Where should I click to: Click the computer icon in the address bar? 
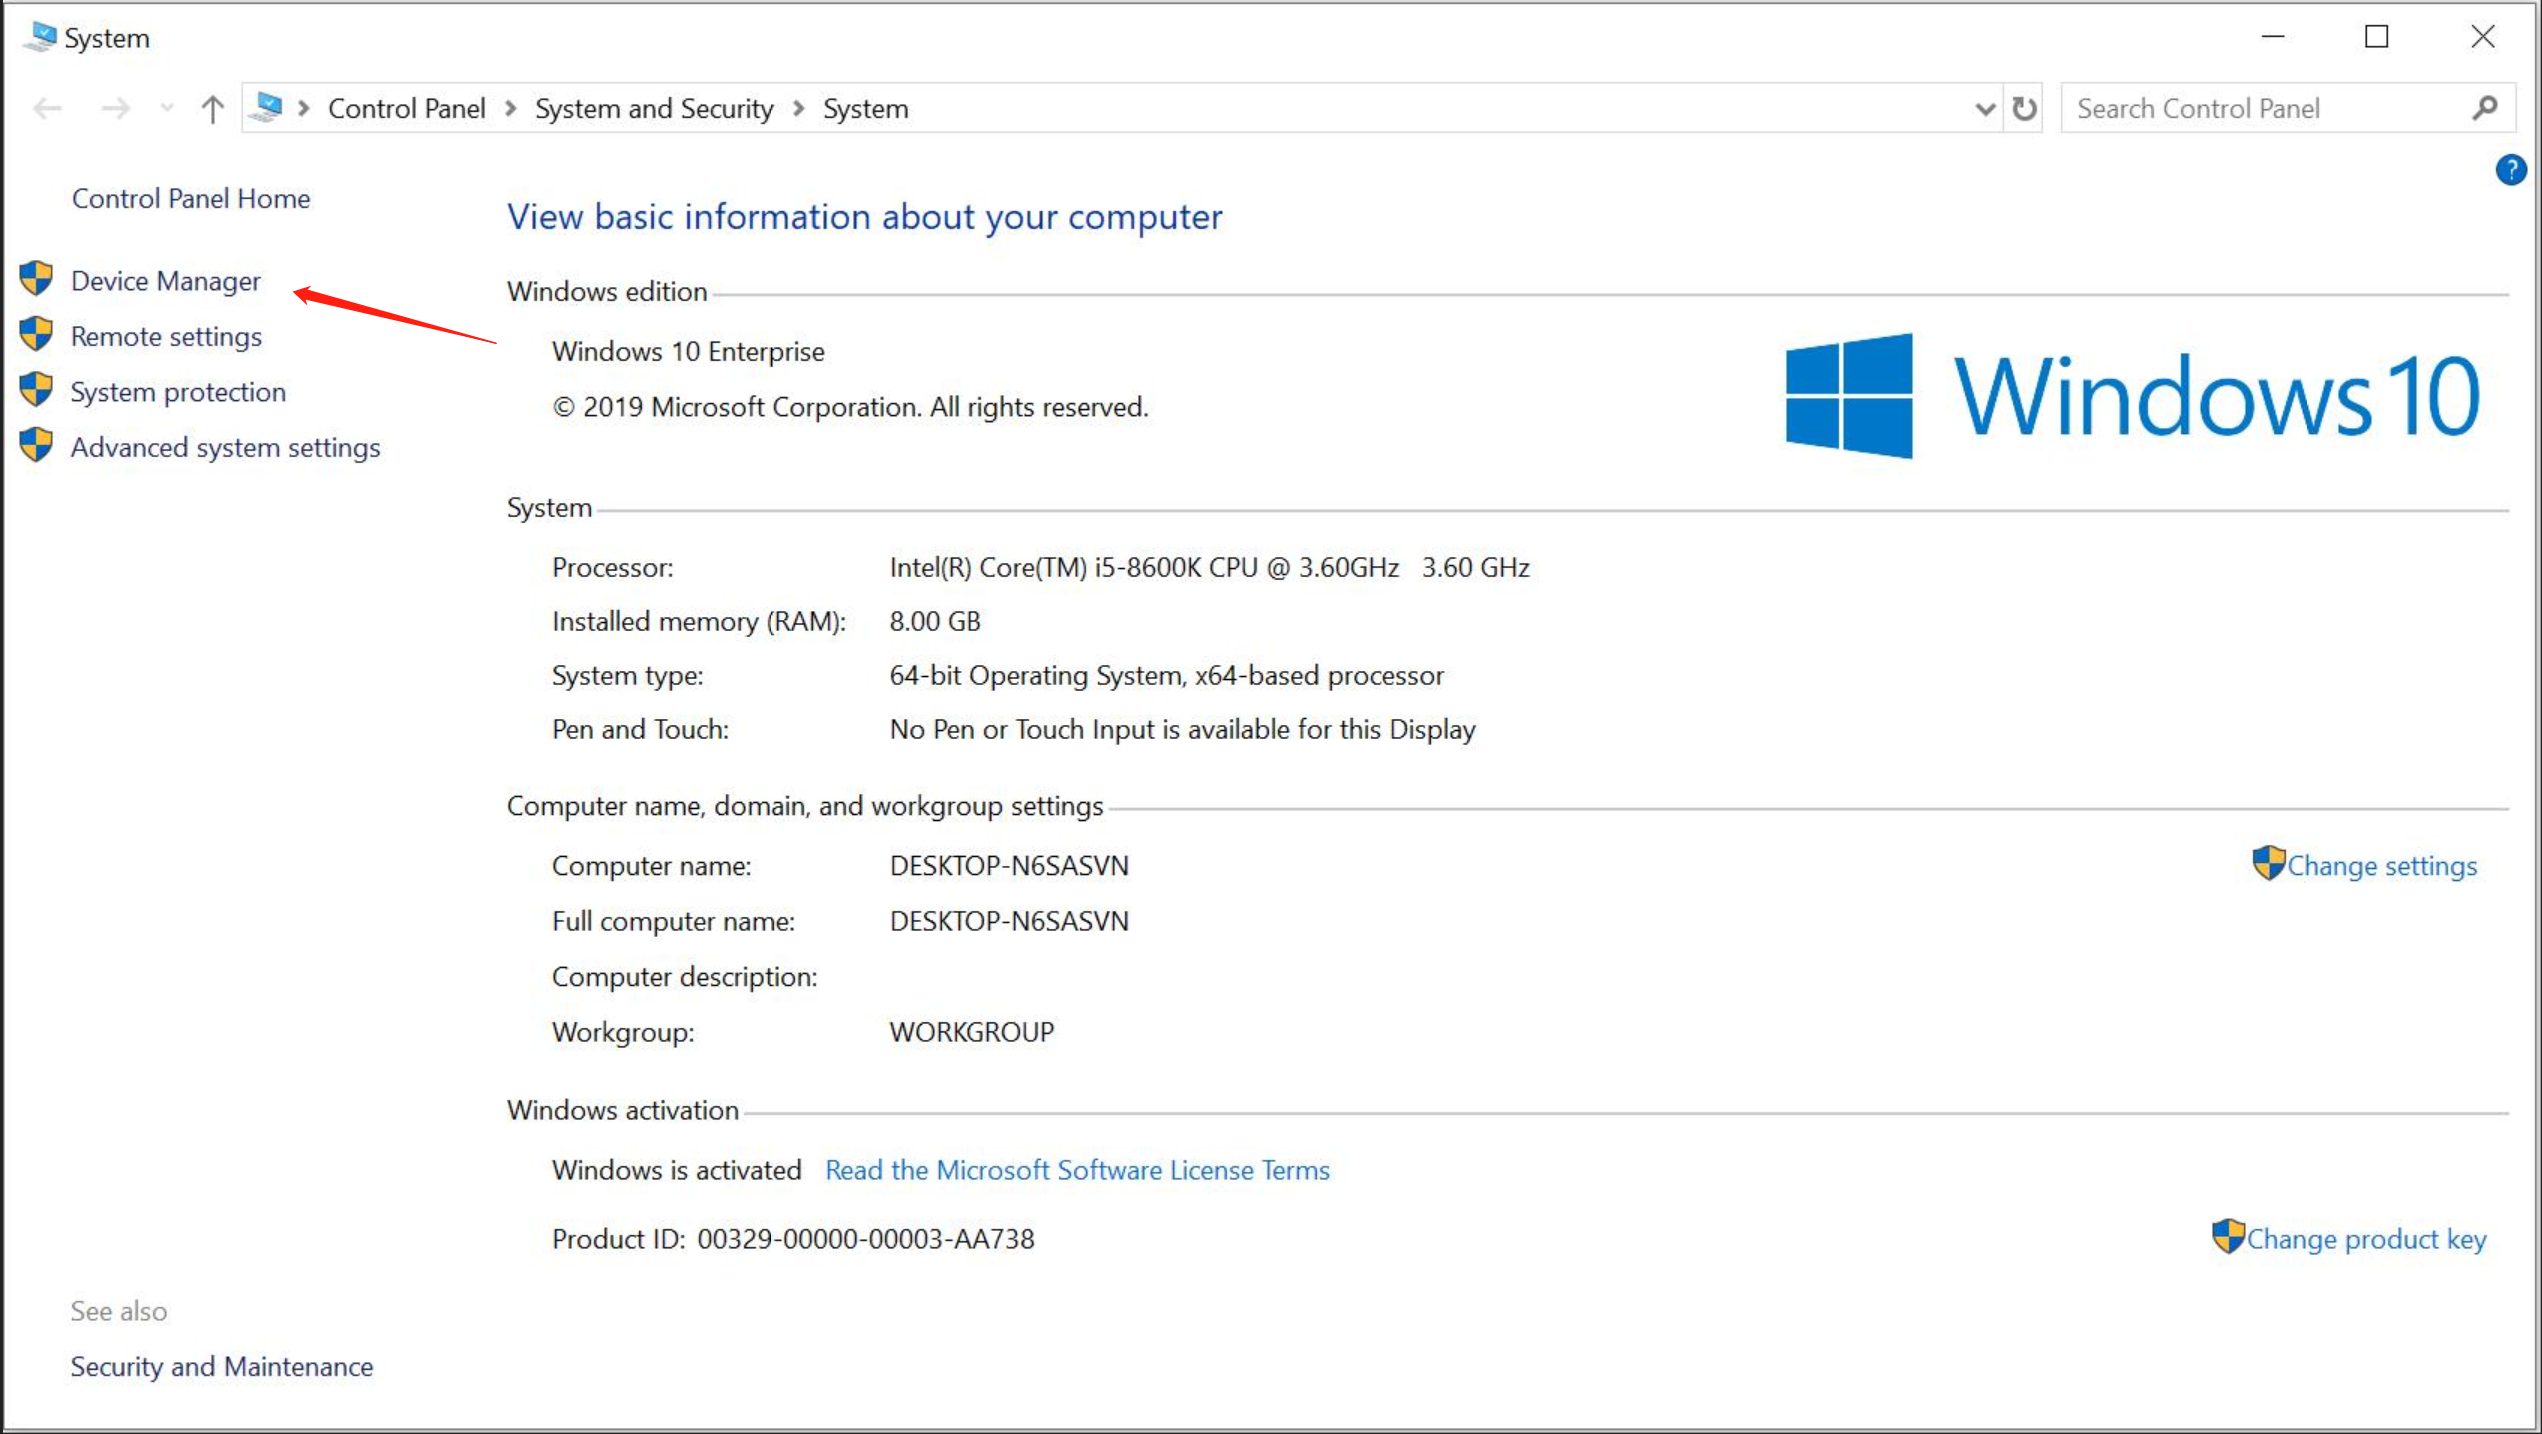pyautogui.click(x=267, y=107)
